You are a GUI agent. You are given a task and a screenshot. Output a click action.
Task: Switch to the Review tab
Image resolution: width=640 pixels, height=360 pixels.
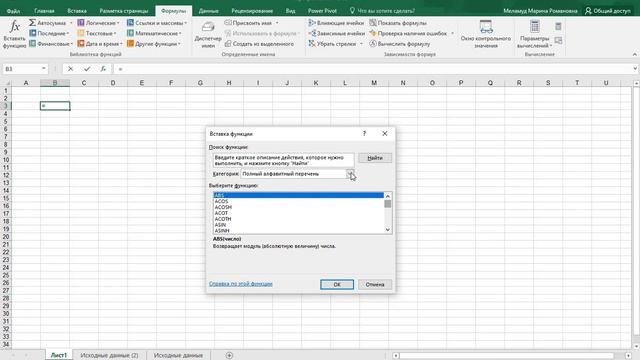[252, 11]
